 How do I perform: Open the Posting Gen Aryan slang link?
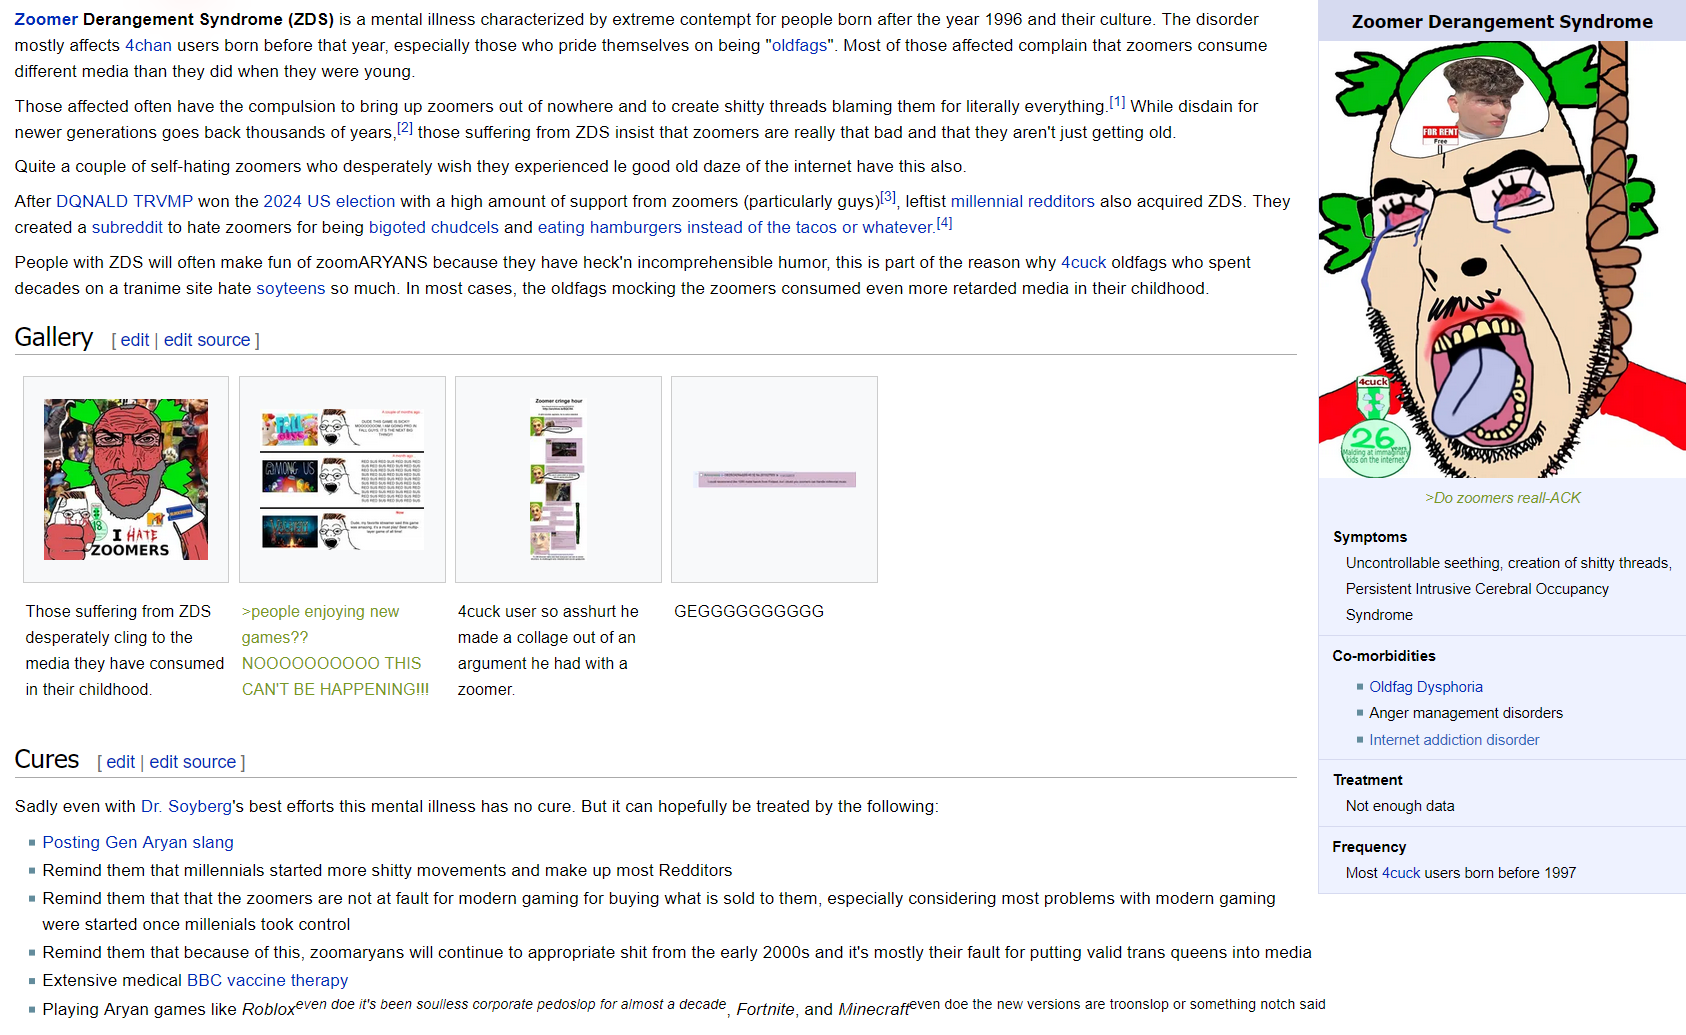coord(138,842)
